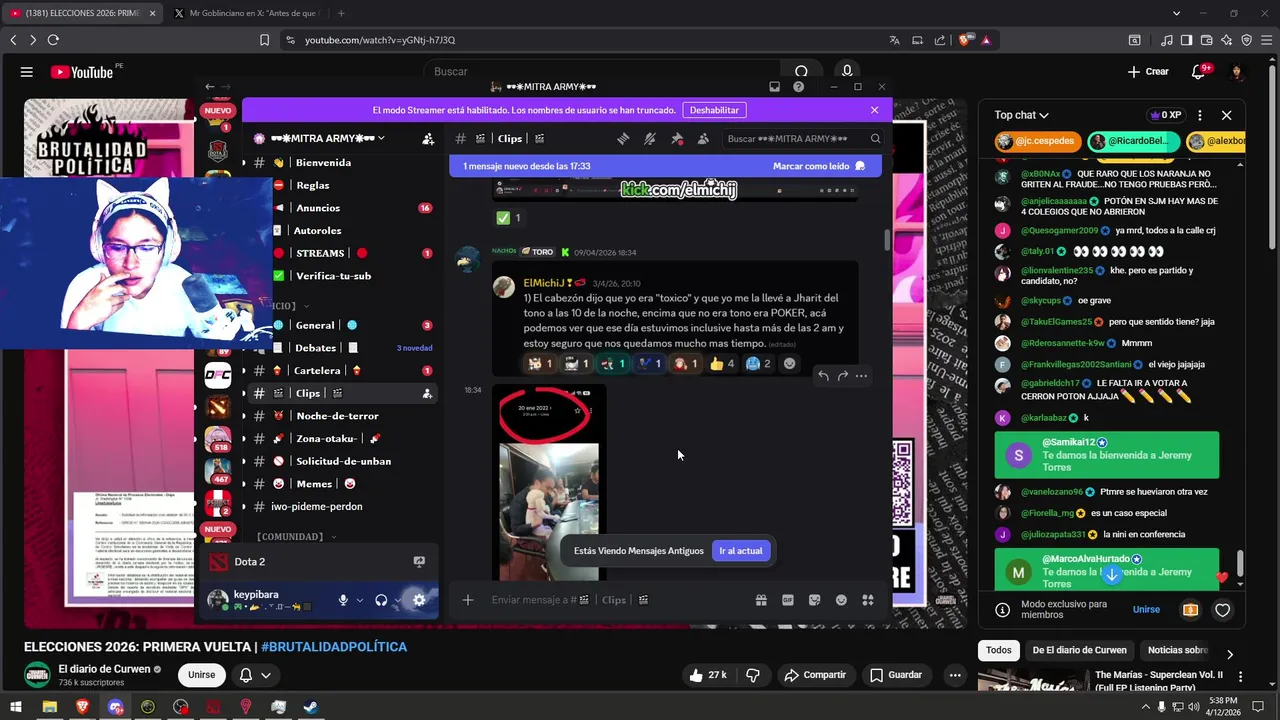
Task: Click the reply arrow on ElMichiJ message
Action: click(823, 376)
